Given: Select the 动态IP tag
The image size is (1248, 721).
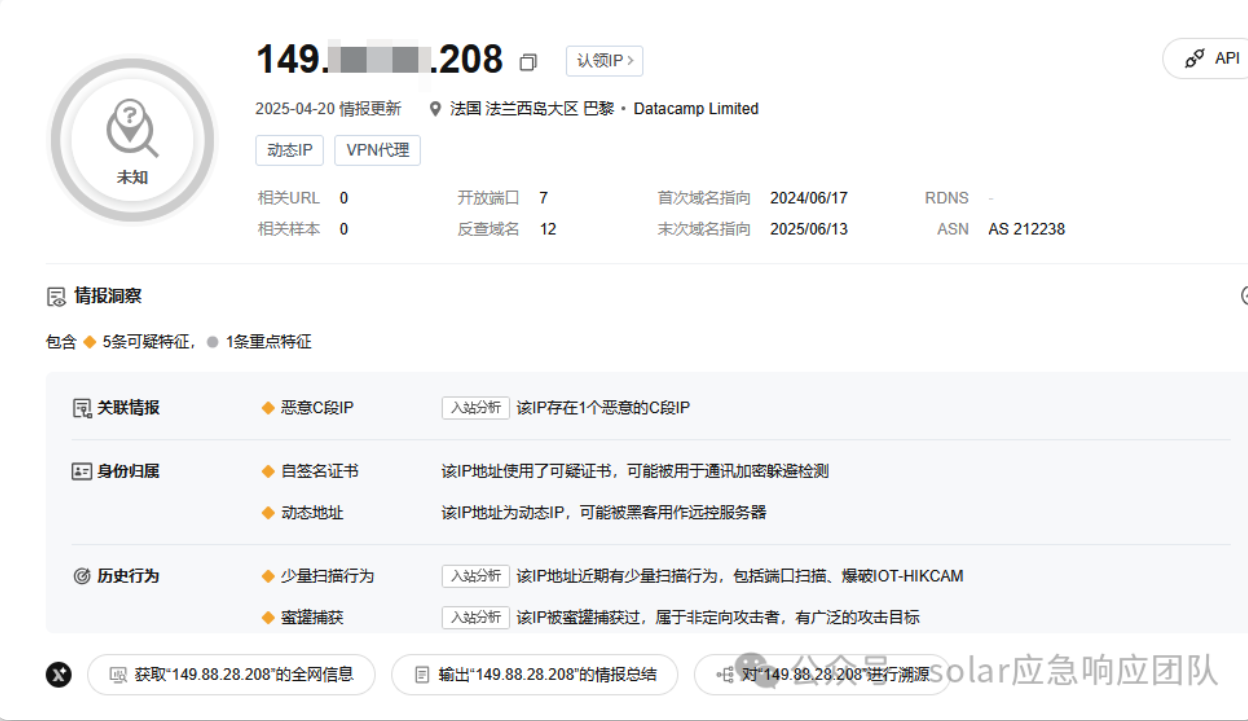Looking at the screenshot, I should 290,150.
